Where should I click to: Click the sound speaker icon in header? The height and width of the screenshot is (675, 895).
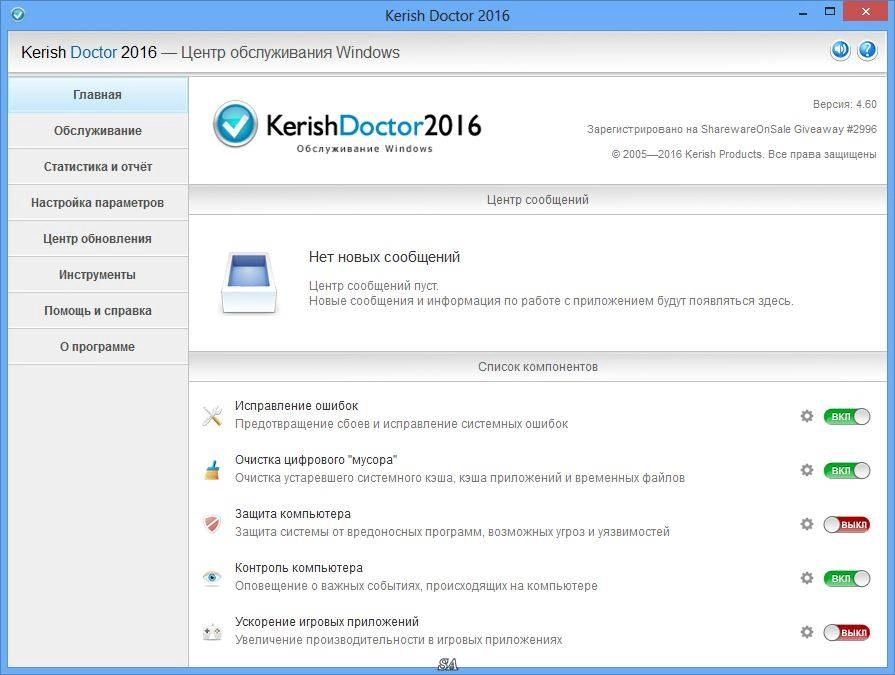click(840, 50)
